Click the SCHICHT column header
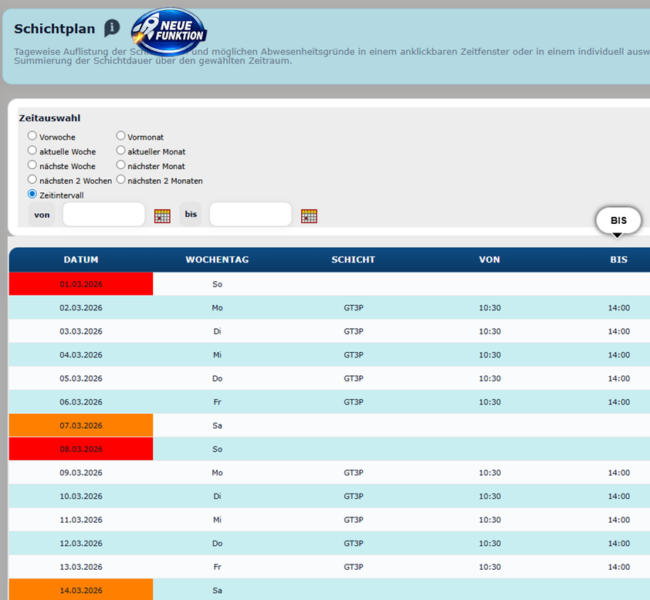The height and width of the screenshot is (600, 650). coord(353,260)
